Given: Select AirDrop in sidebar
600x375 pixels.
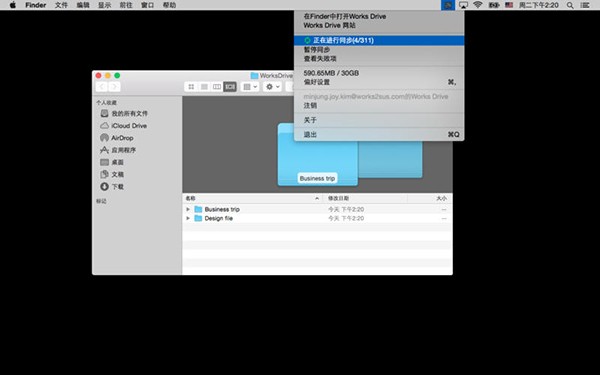Looking at the screenshot, I should point(117,138).
